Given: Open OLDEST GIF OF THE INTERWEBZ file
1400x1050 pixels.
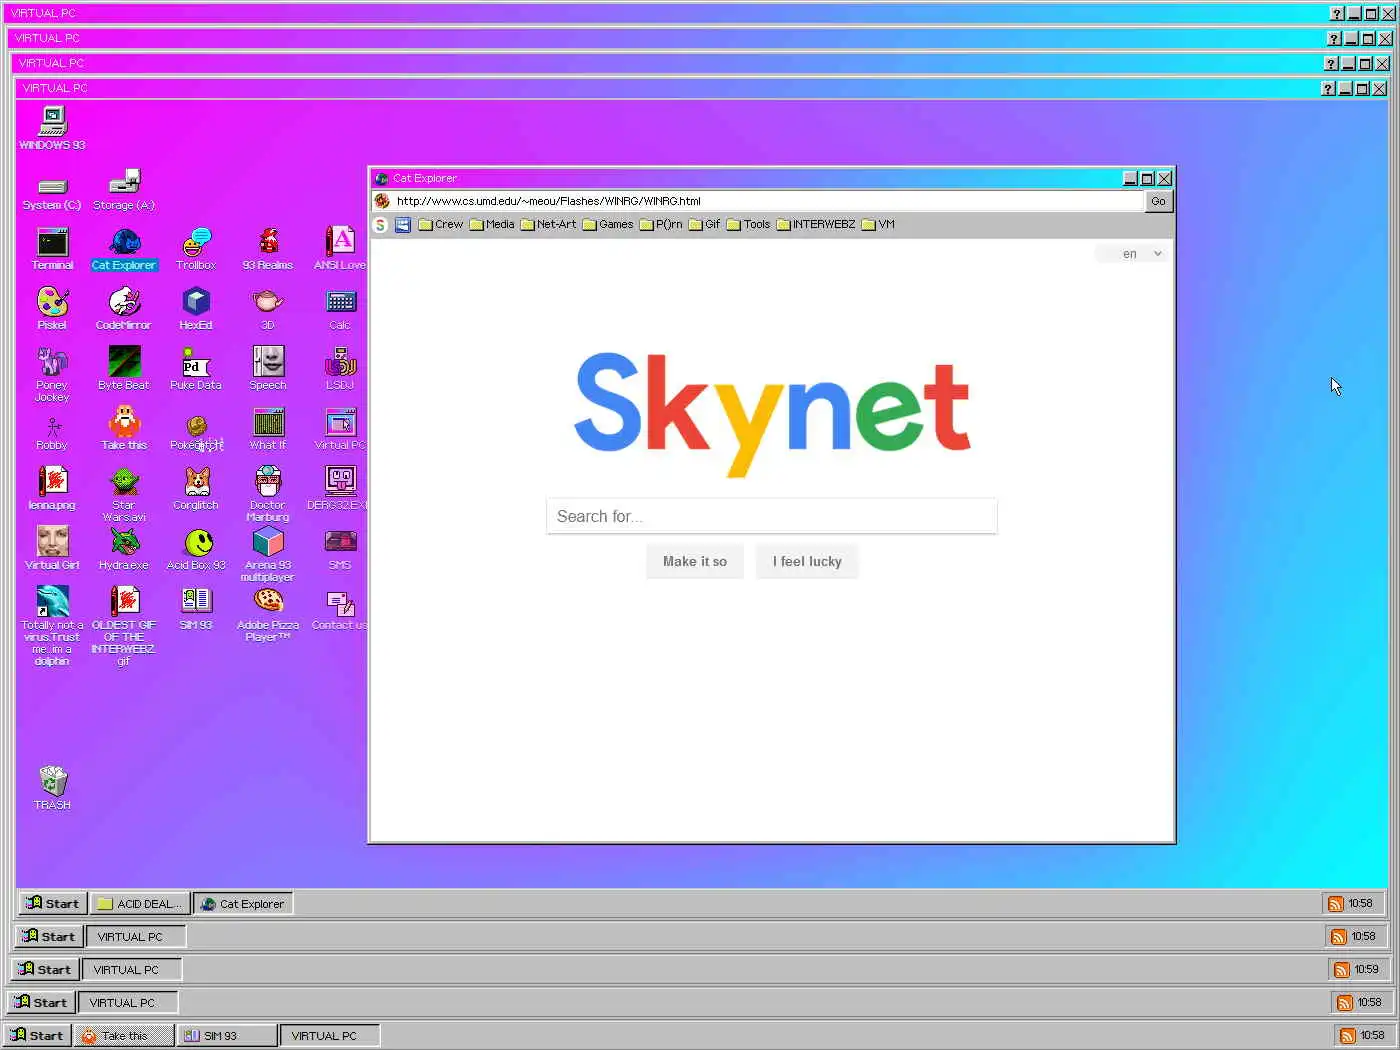Looking at the screenshot, I should [x=124, y=627].
